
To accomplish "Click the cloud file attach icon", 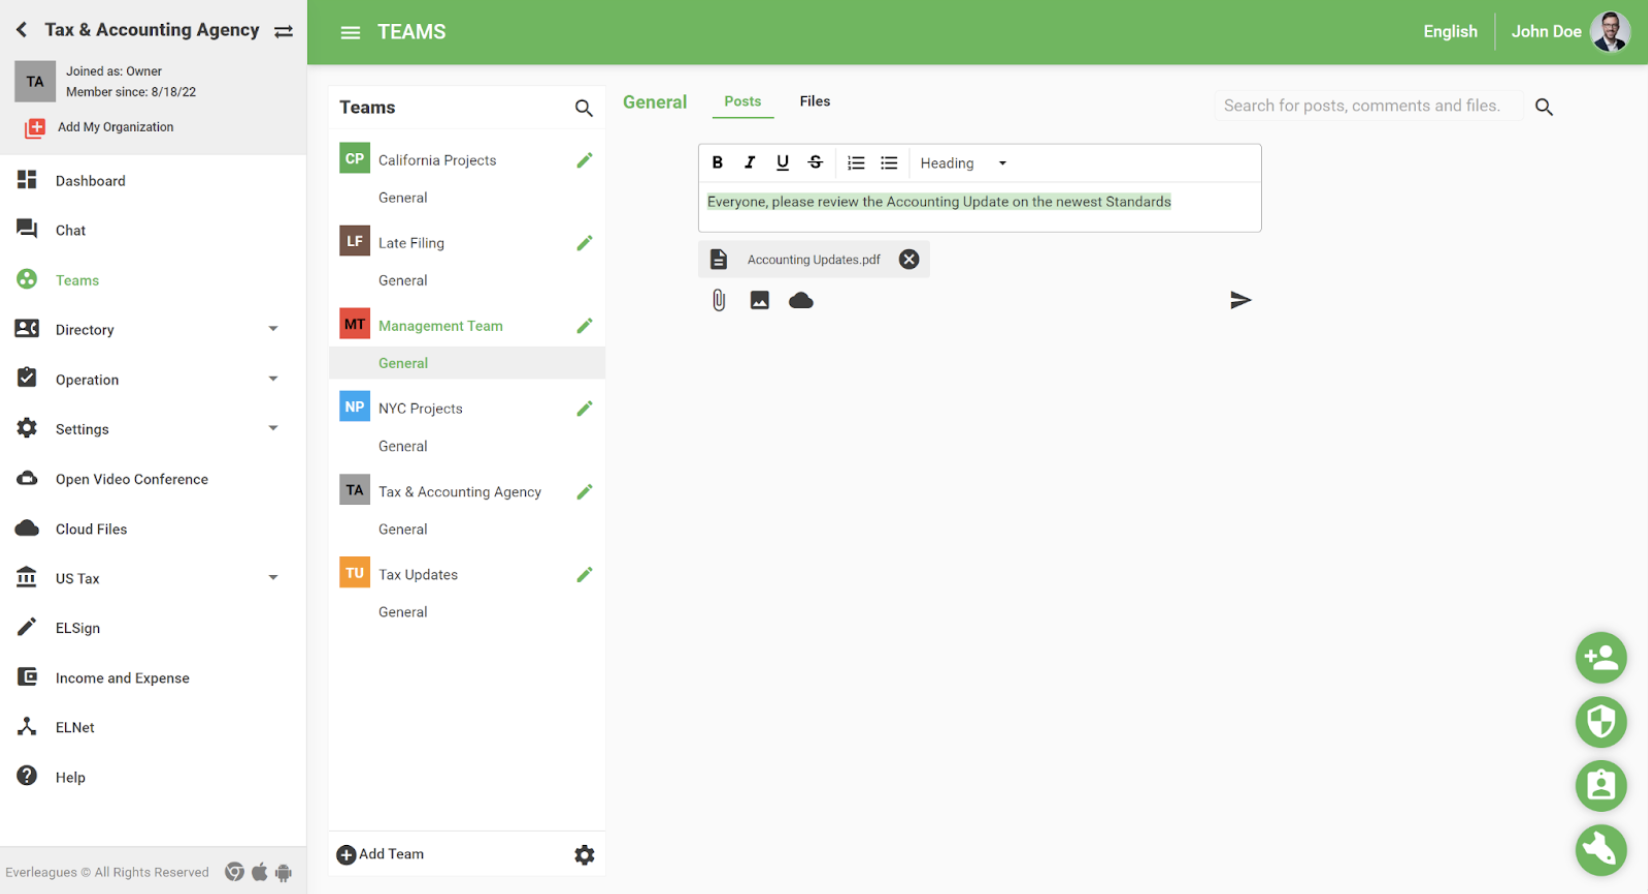I will [x=801, y=300].
